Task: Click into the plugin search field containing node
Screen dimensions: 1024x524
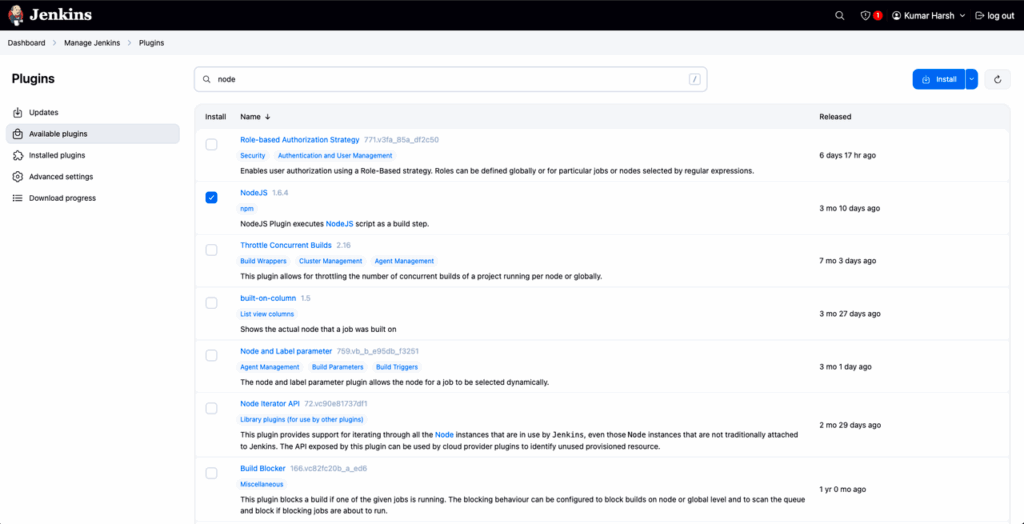Action: (x=451, y=79)
